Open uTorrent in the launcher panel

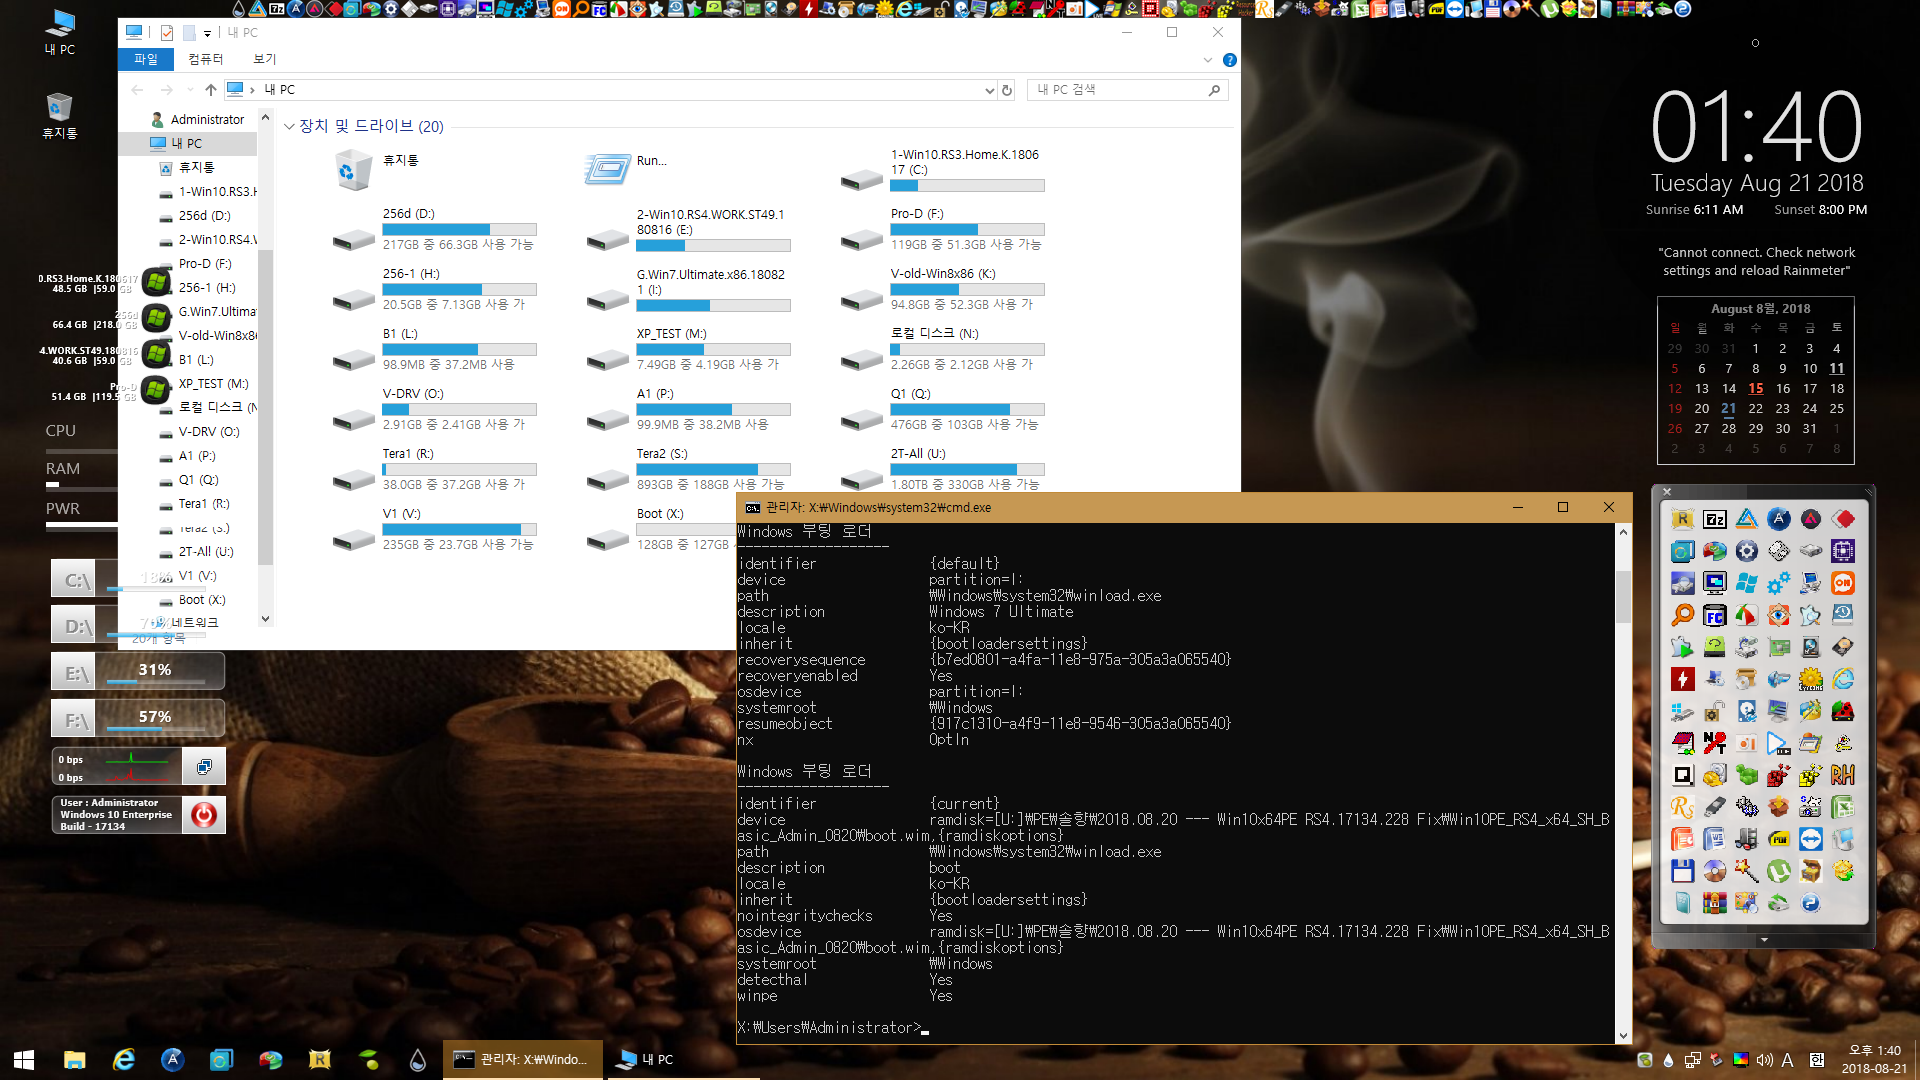[1778, 871]
